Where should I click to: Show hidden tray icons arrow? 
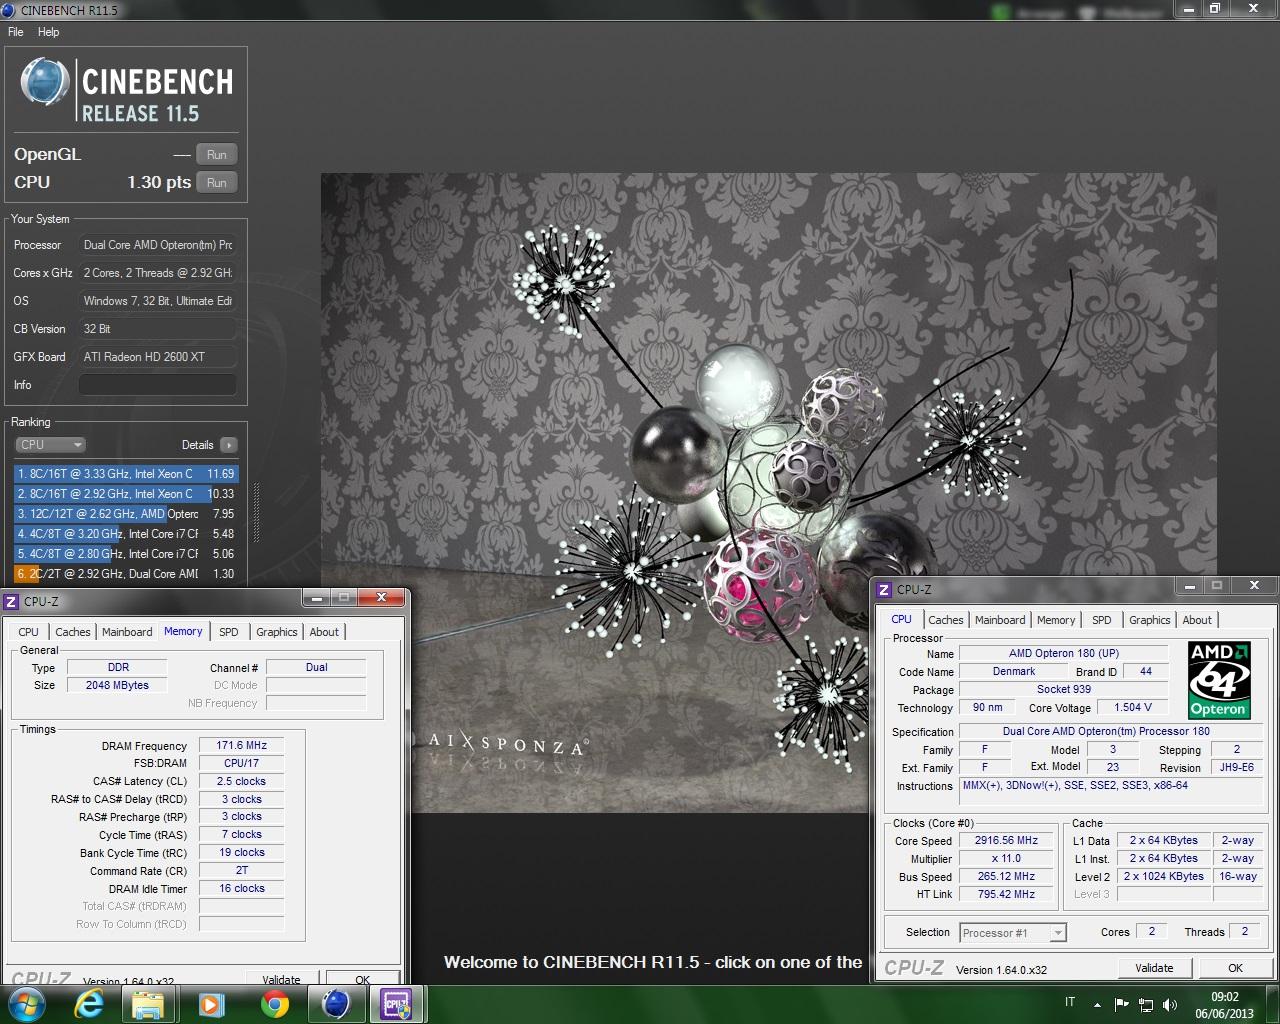(1097, 1004)
